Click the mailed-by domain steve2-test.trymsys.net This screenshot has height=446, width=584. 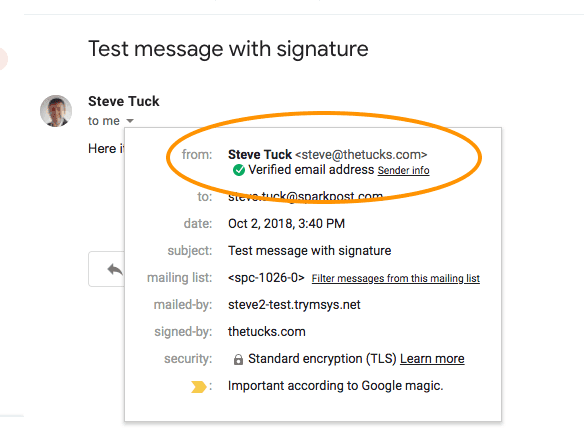coord(294,305)
